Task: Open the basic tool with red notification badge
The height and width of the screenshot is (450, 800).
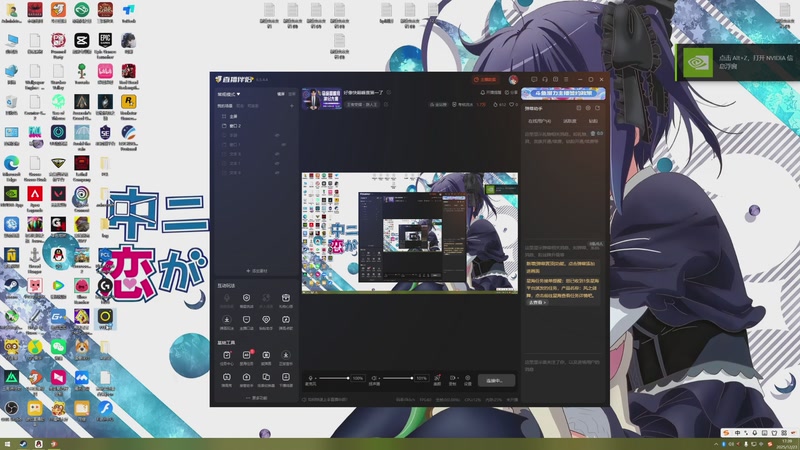Action: tap(246, 357)
